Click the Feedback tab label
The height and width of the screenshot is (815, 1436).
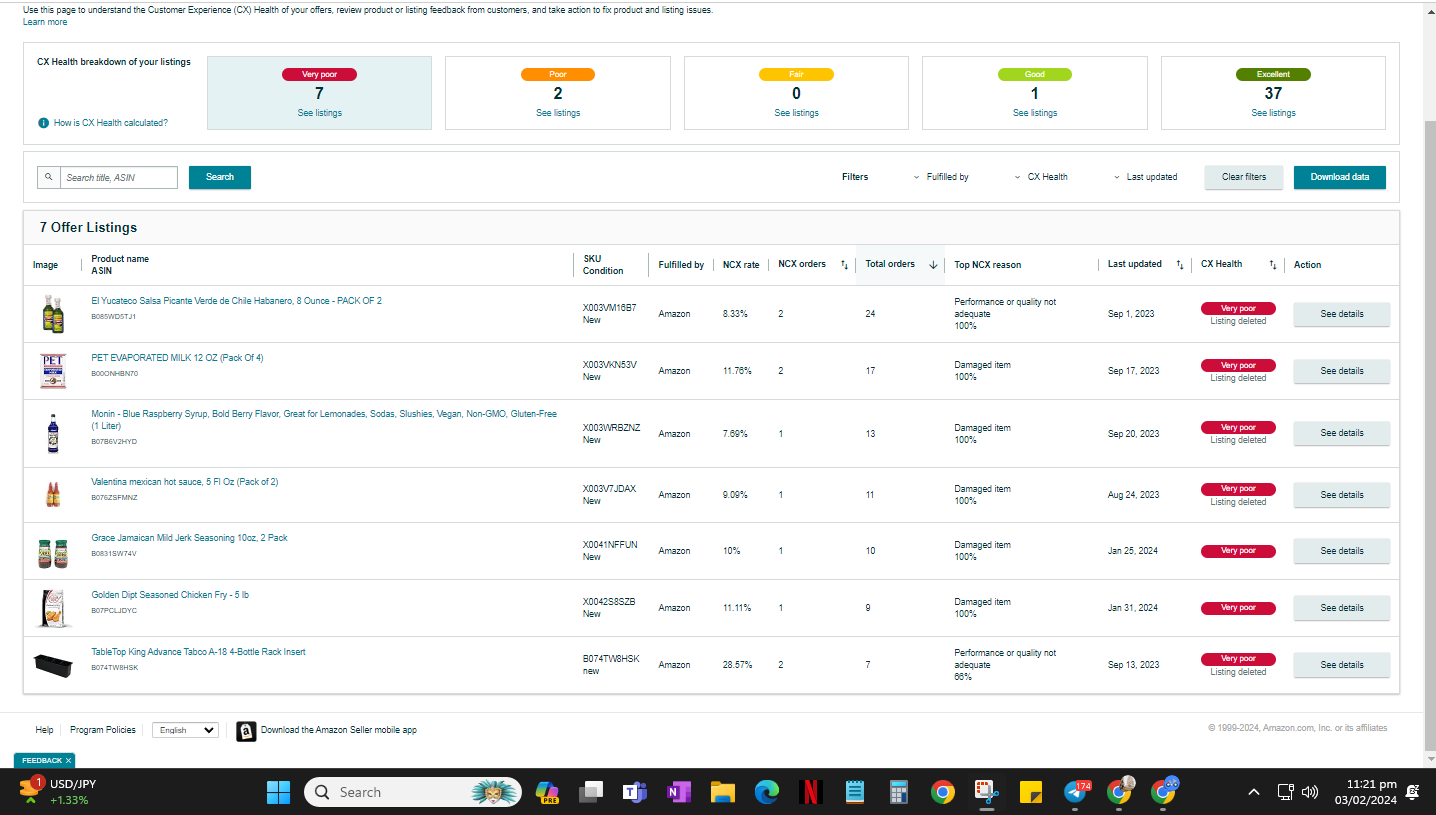pyautogui.click(x=41, y=761)
